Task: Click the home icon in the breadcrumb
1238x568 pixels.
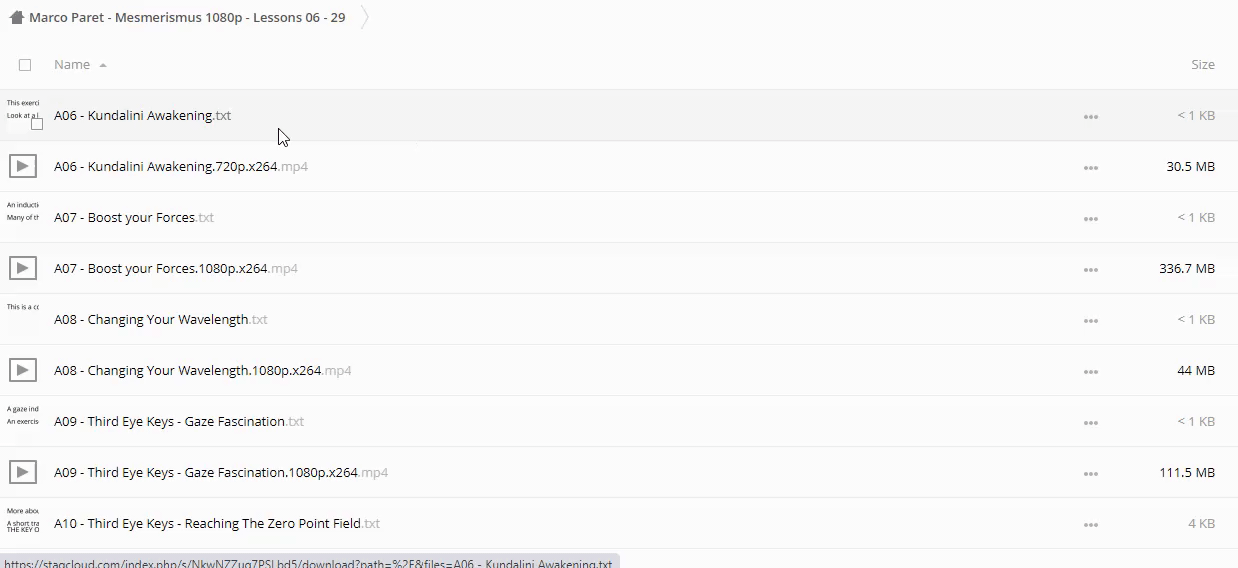Action: [x=16, y=17]
